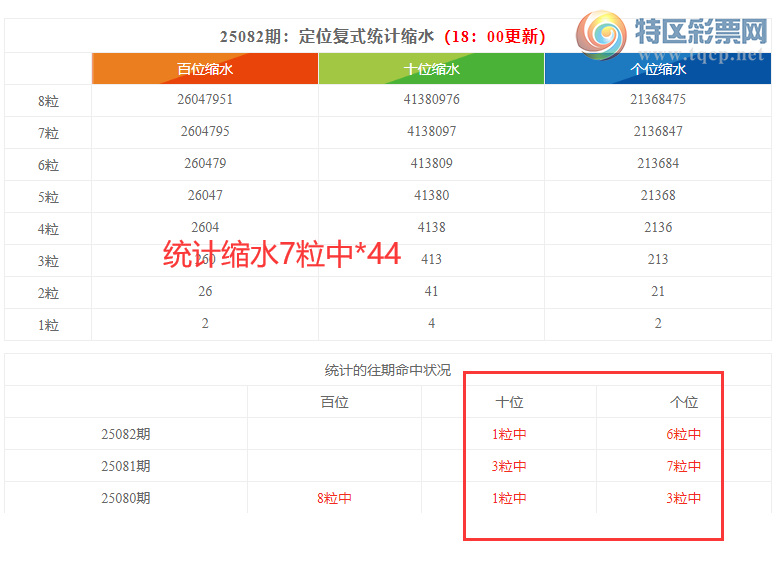This screenshot has height=575, width=777.
Task: Click the red 8粒中 result for 25080期
Action: click(333, 498)
